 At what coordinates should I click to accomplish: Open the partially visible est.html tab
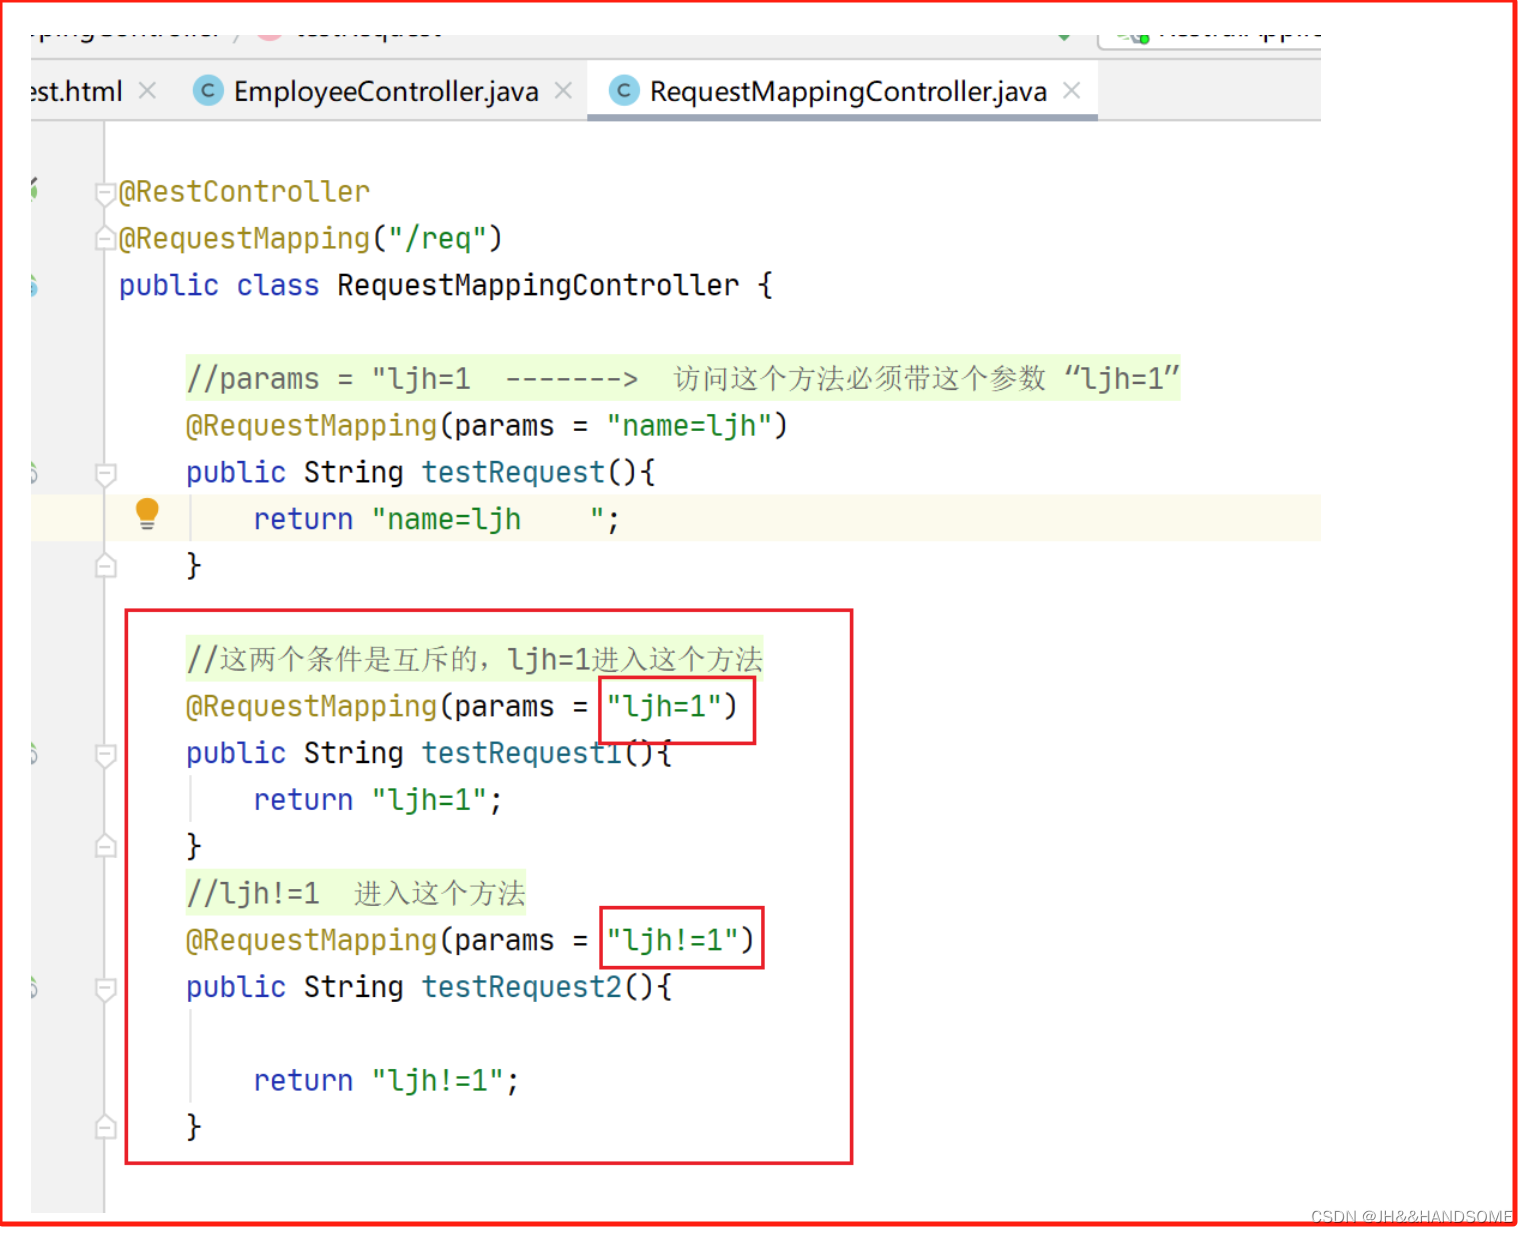(x=76, y=92)
